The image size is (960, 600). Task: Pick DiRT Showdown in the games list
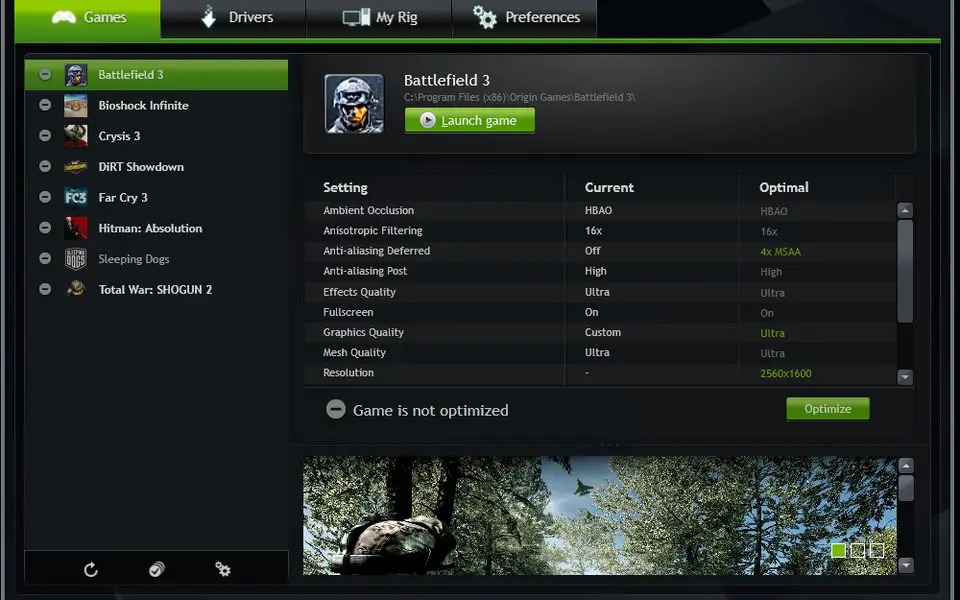coord(156,167)
